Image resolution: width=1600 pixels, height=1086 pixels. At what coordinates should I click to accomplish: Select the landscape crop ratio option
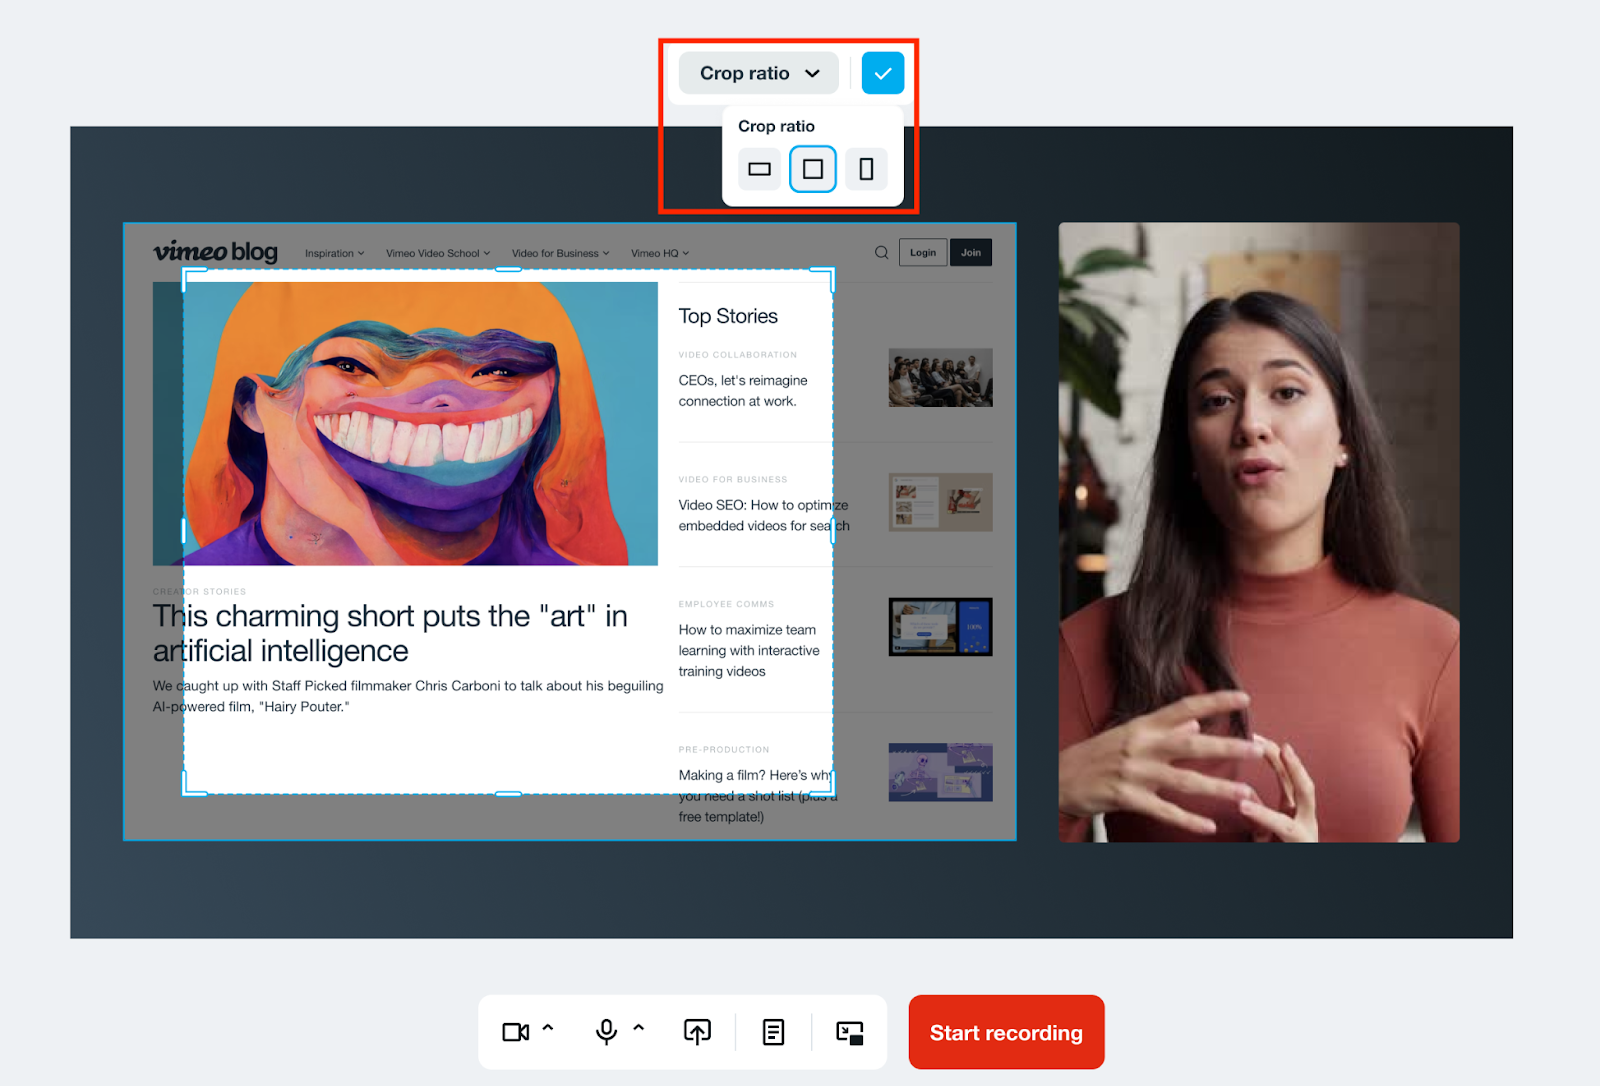tap(760, 169)
